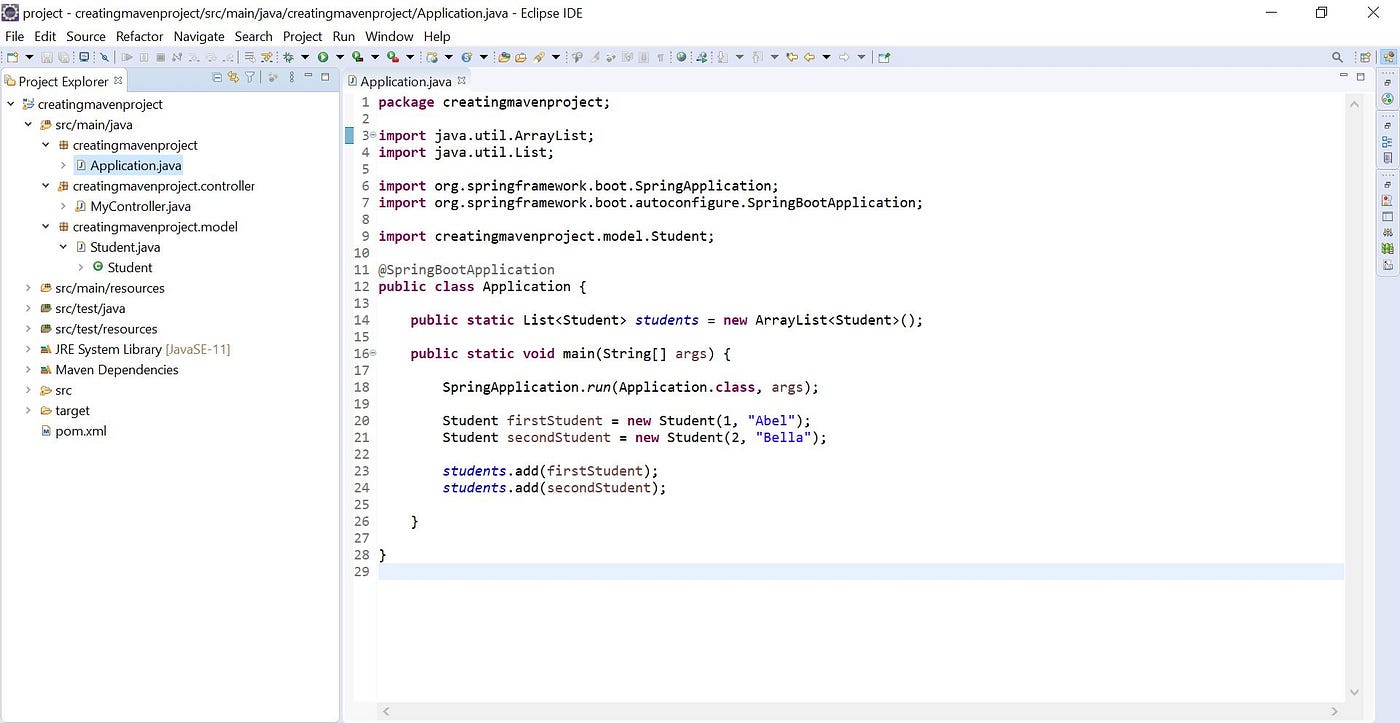Open the Project Explorer View Menu dots
The height and width of the screenshot is (723, 1400).
click(292, 77)
